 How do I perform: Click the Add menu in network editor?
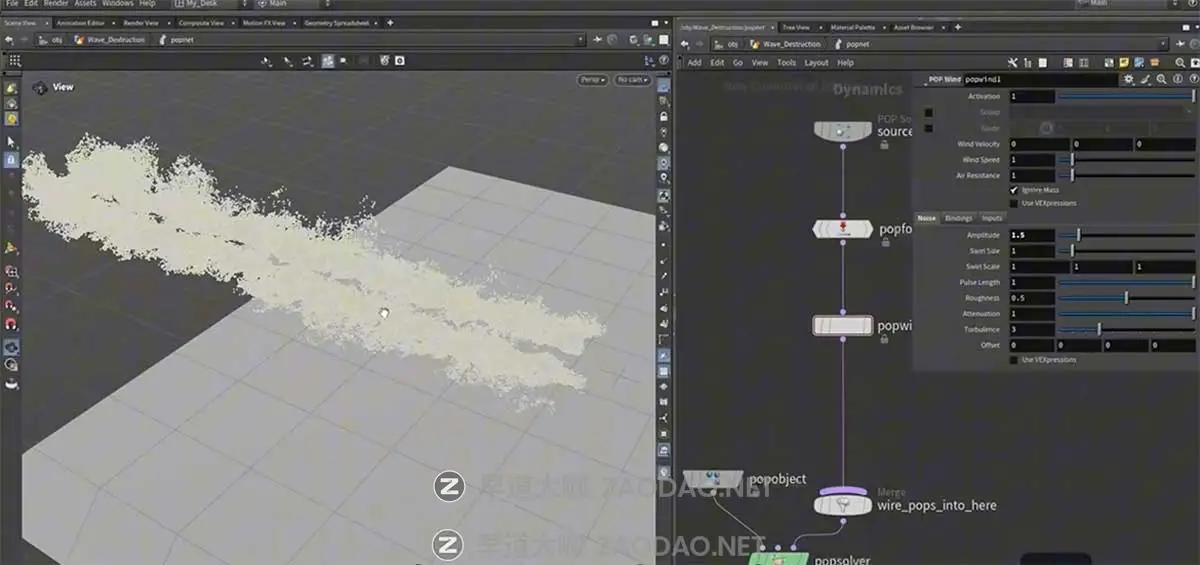pos(693,62)
